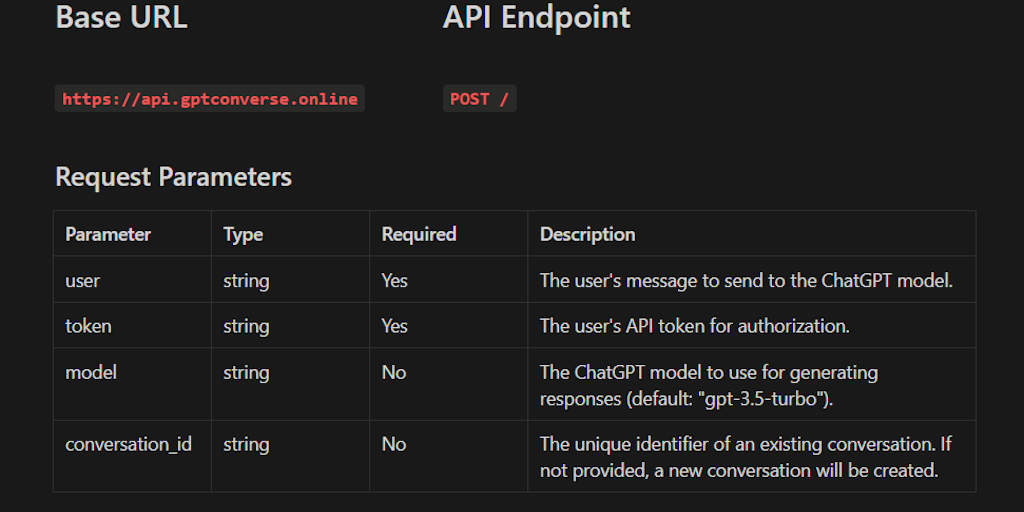Select the user parameter cell
Screen dimensions: 1024x512
click(x=83, y=281)
